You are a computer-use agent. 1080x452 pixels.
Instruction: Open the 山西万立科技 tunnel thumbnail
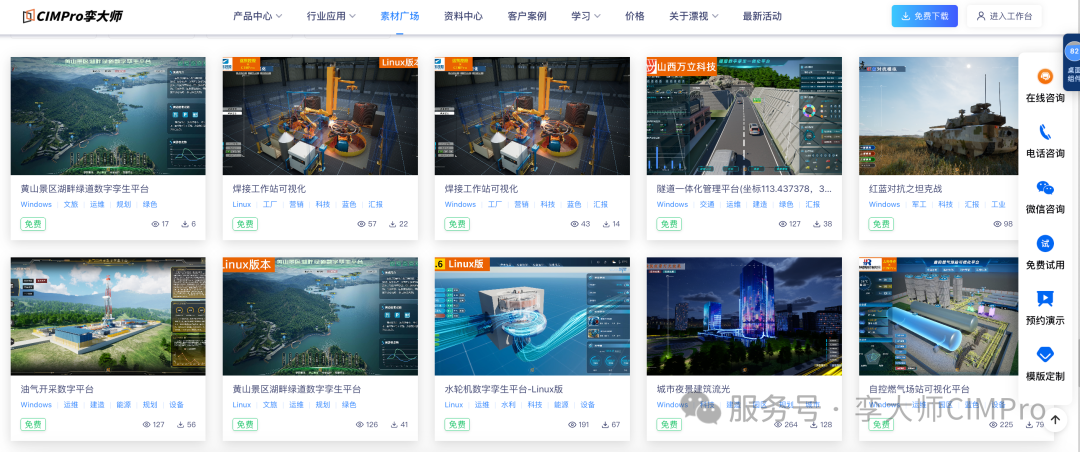745,116
